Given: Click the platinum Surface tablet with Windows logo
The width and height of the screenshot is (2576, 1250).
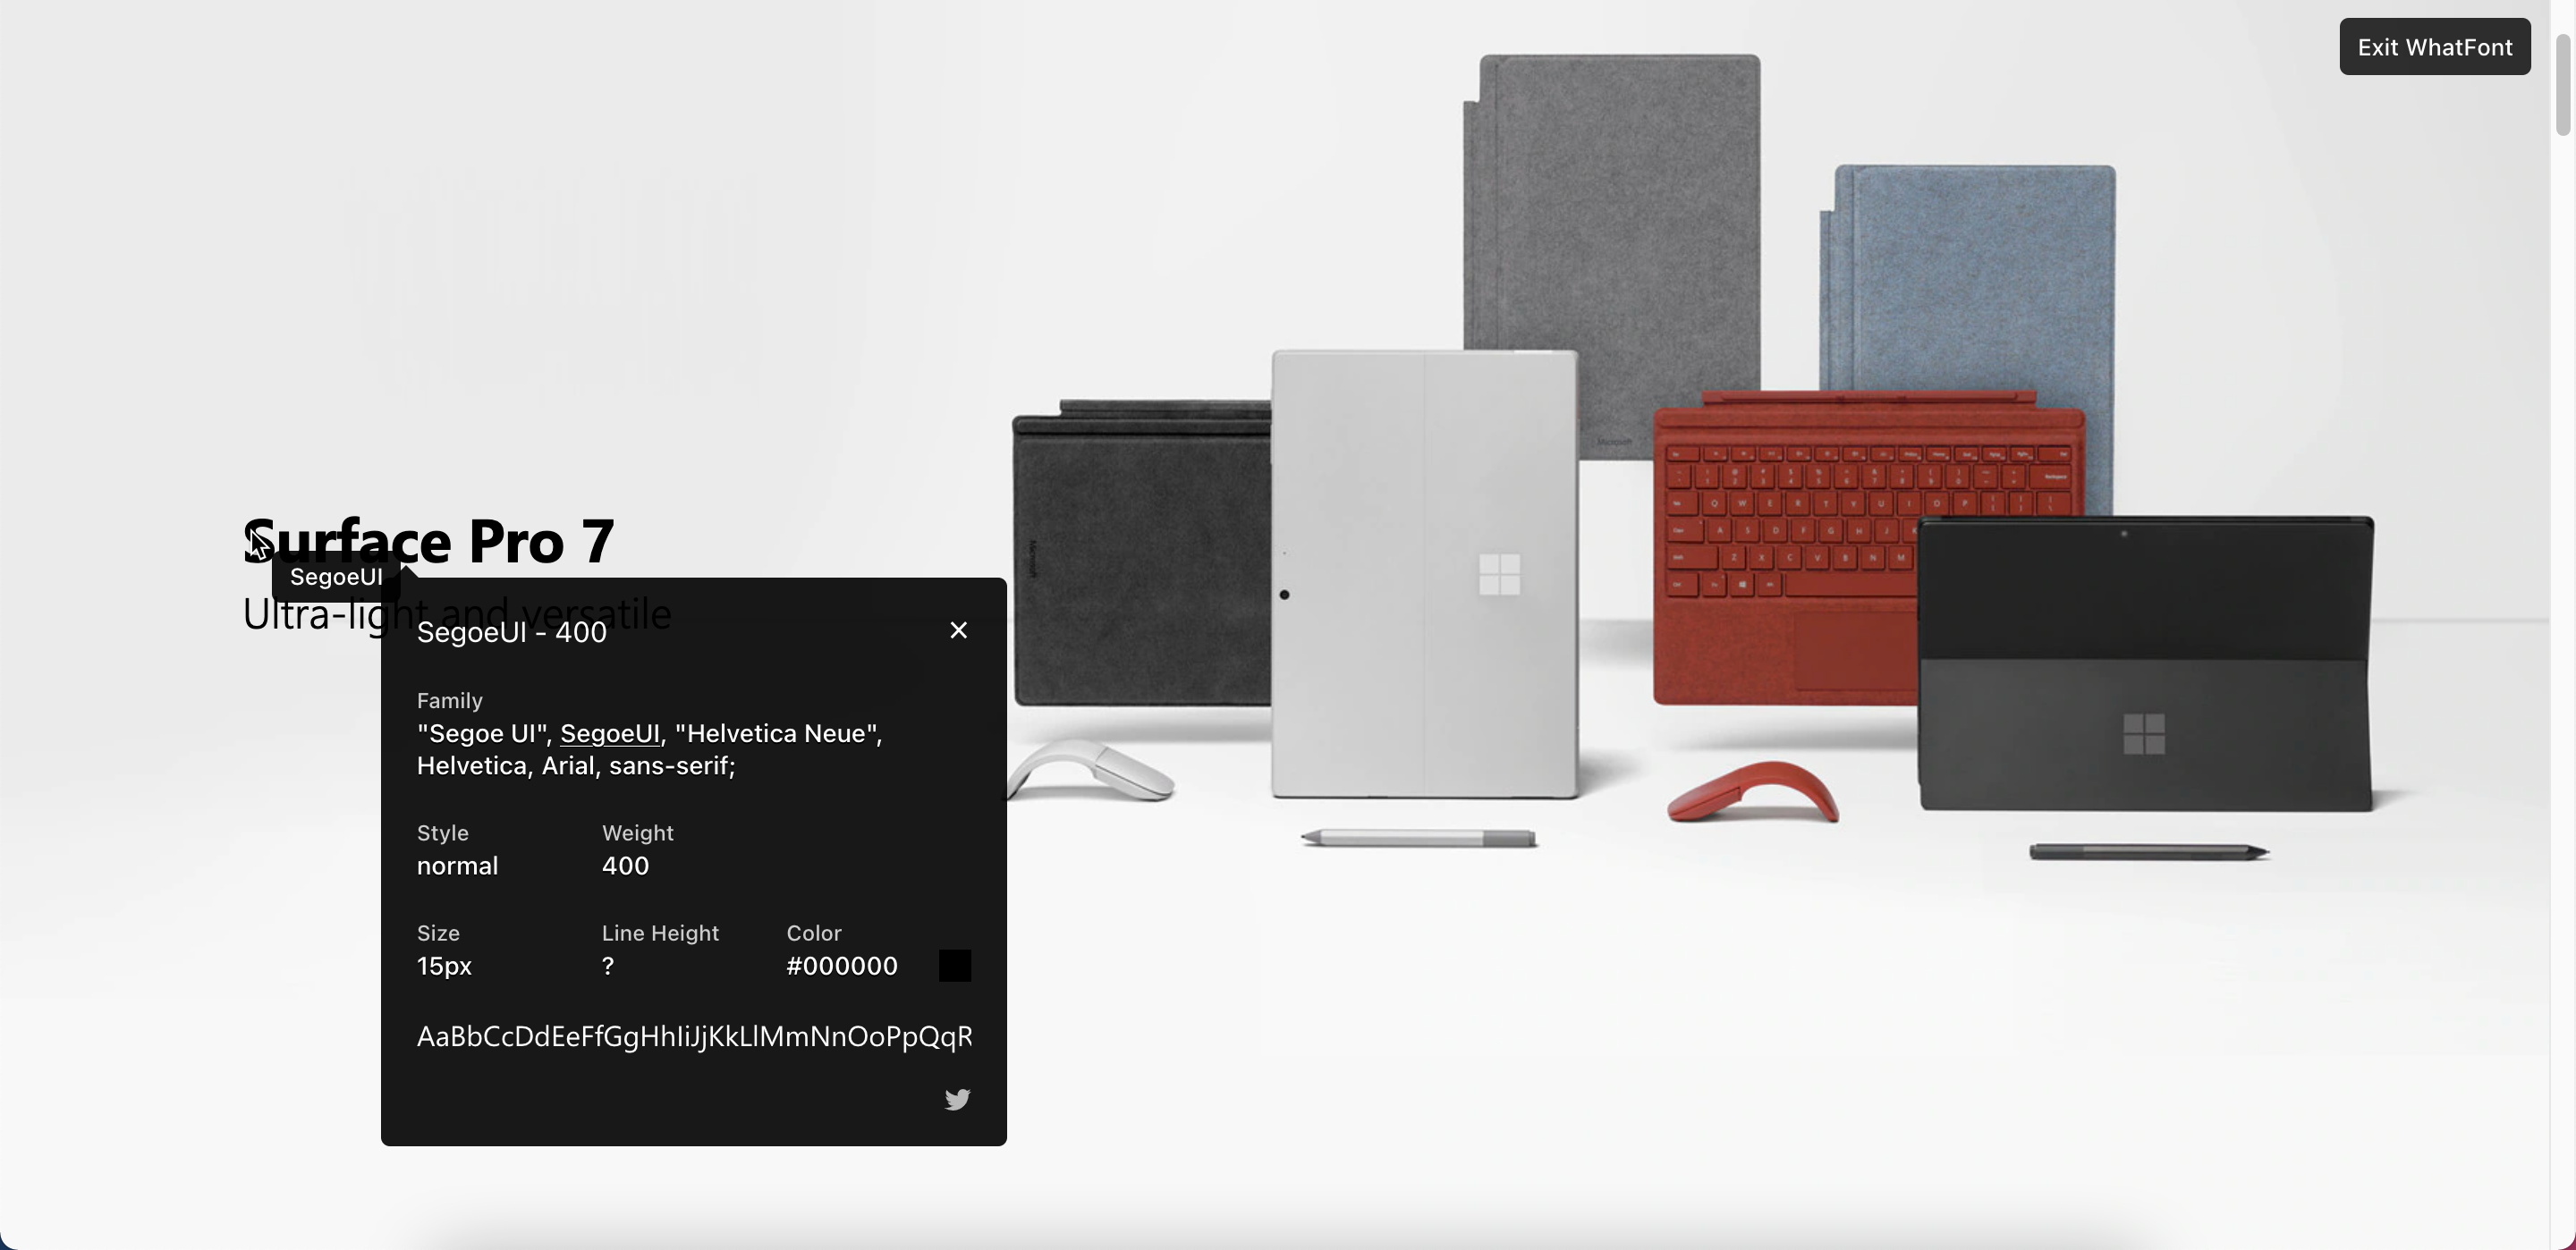Looking at the screenshot, I should (x=1424, y=574).
